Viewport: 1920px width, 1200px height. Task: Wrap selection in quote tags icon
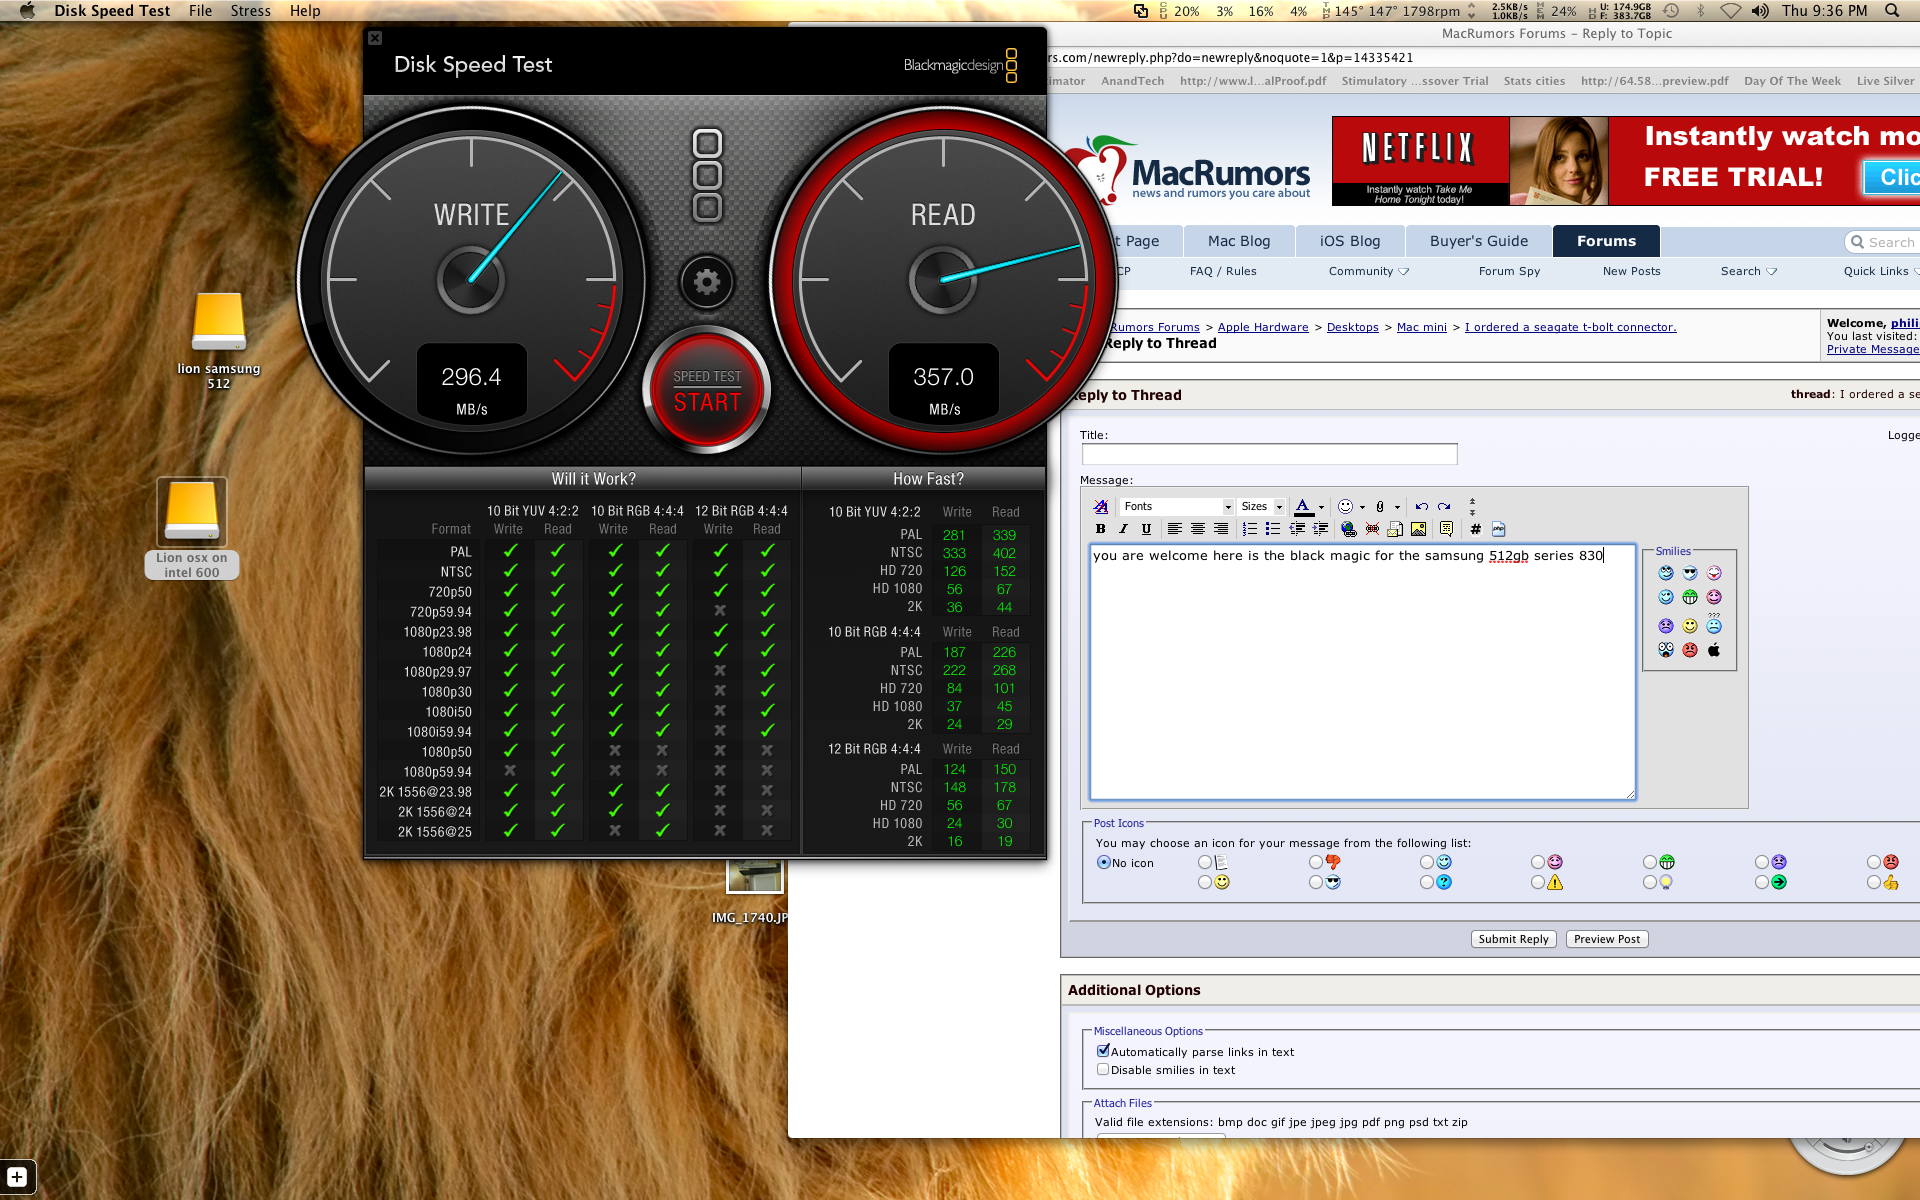1446,529
